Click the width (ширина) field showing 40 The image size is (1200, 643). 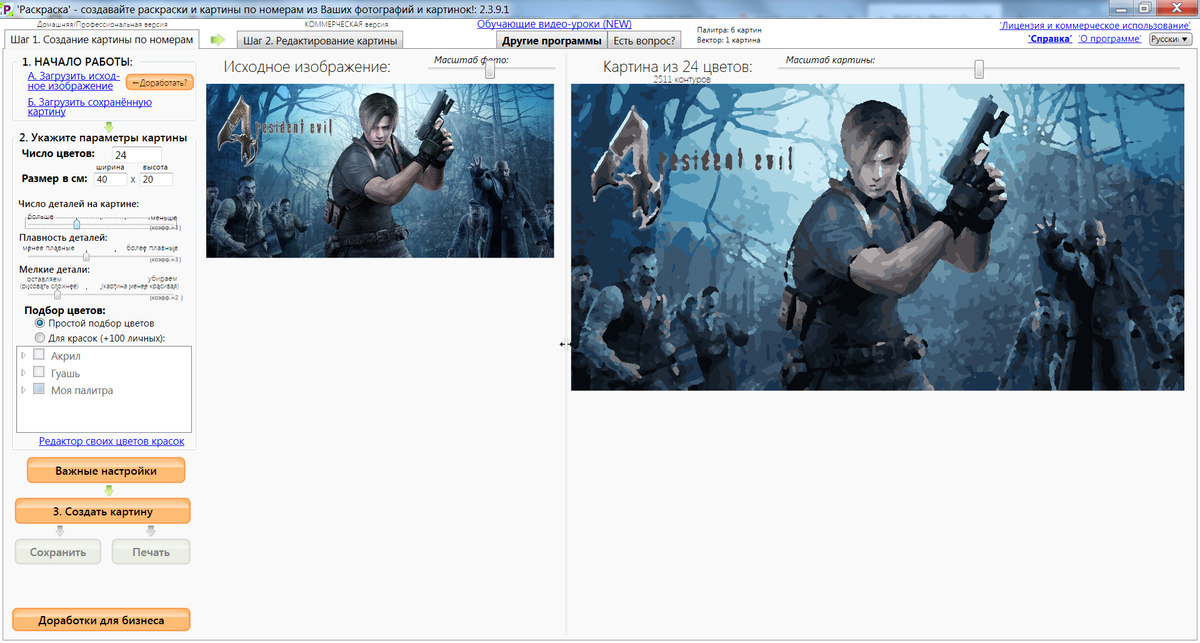tap(109, 179)
